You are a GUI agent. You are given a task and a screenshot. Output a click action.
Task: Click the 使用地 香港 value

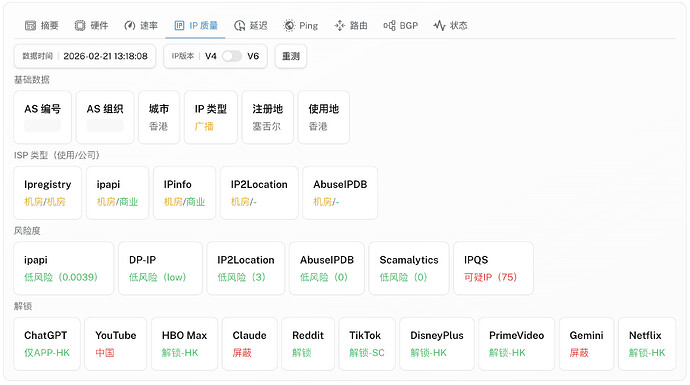318,127
